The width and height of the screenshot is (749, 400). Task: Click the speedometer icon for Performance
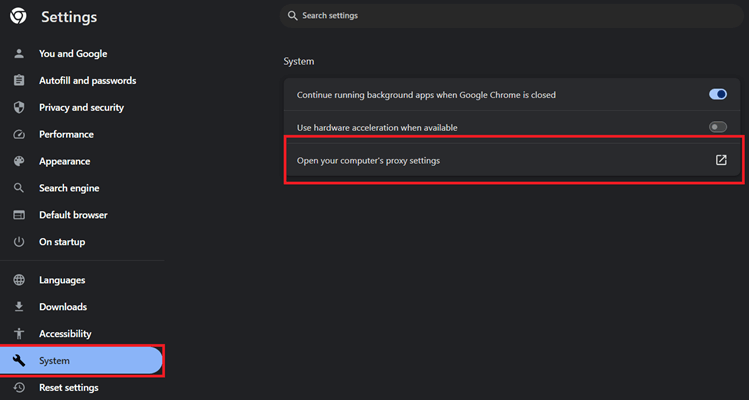[18, 135]
